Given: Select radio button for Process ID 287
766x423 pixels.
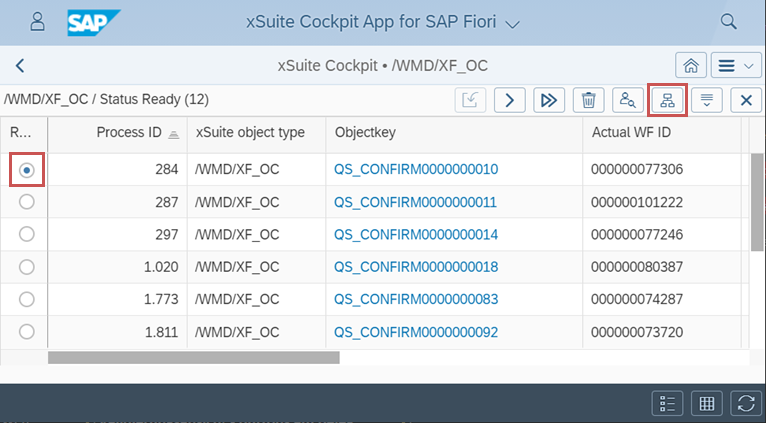Looking at the screenshot, I should tap(27, 202).
